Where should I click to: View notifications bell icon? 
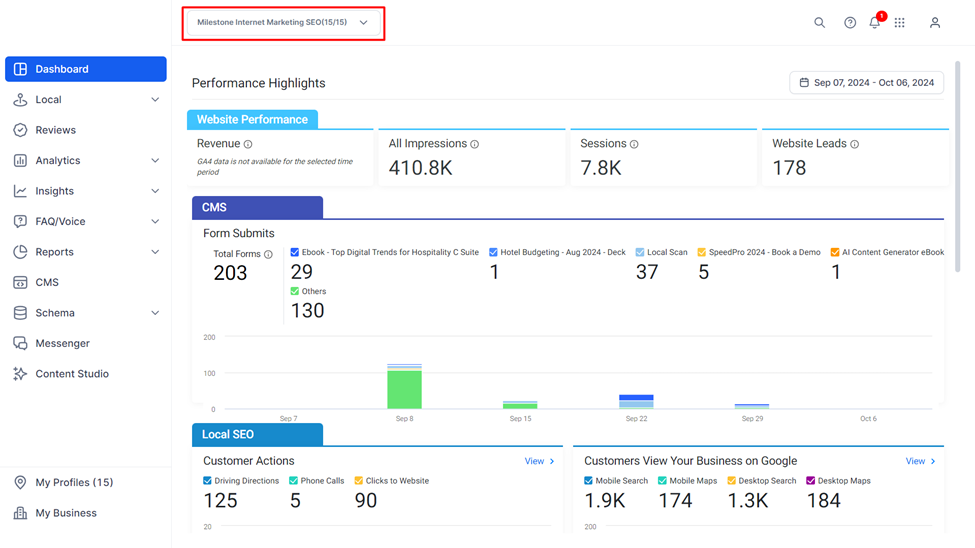click(x=875, y=22)
